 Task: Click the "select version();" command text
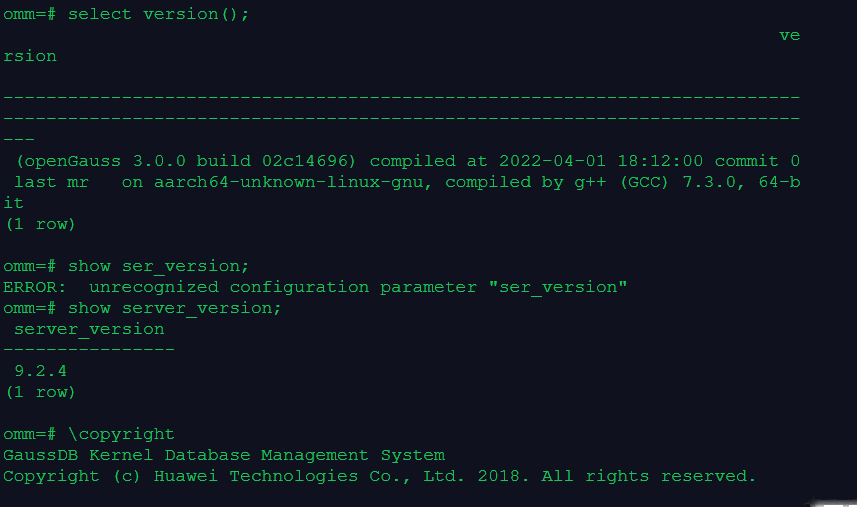(158, 14)
